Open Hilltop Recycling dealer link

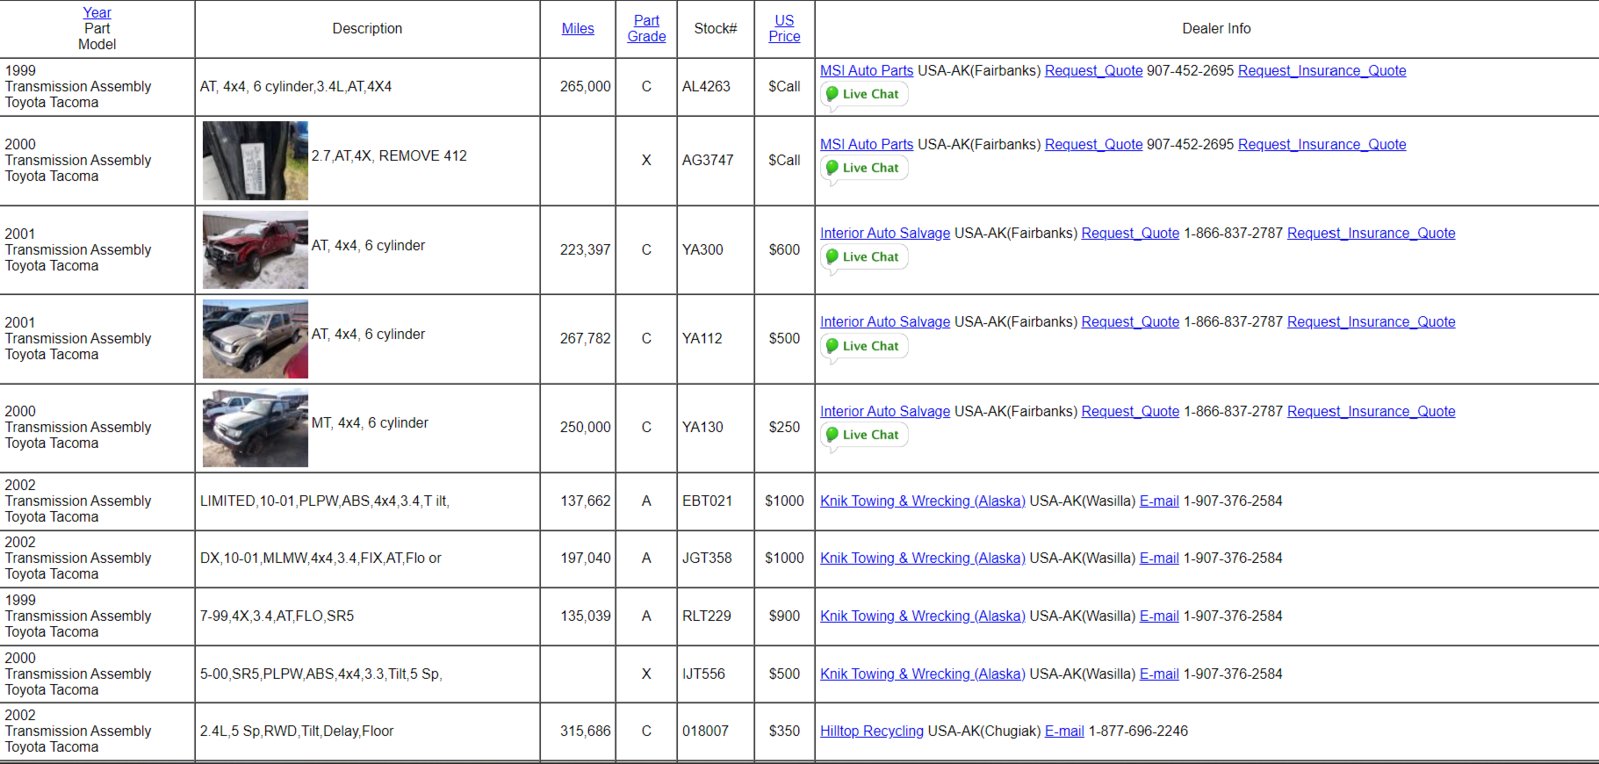[872, 732]
